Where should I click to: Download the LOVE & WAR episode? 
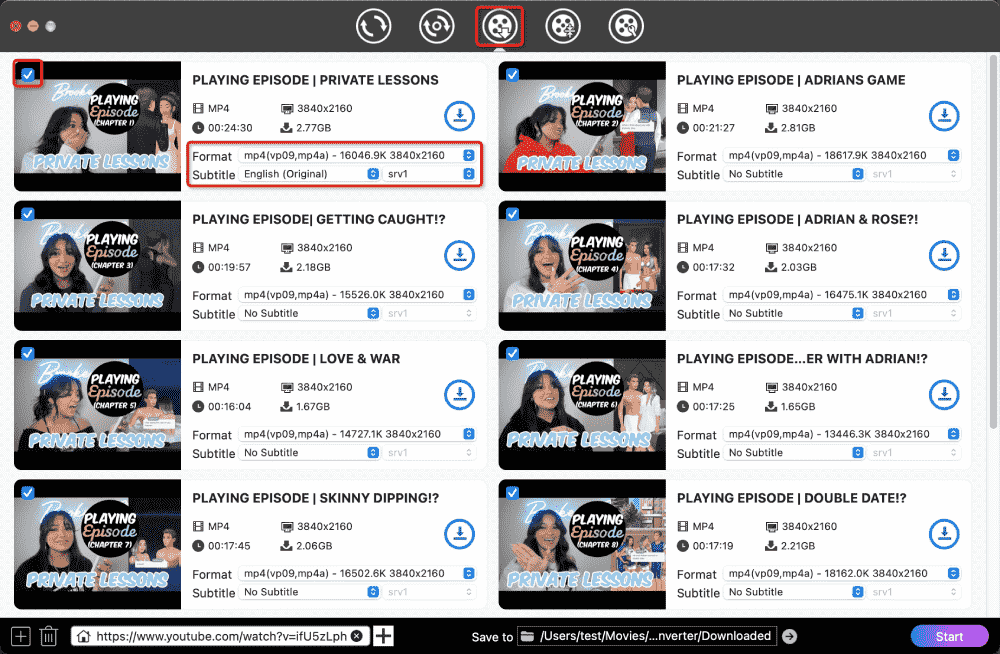tap(459, 395)
